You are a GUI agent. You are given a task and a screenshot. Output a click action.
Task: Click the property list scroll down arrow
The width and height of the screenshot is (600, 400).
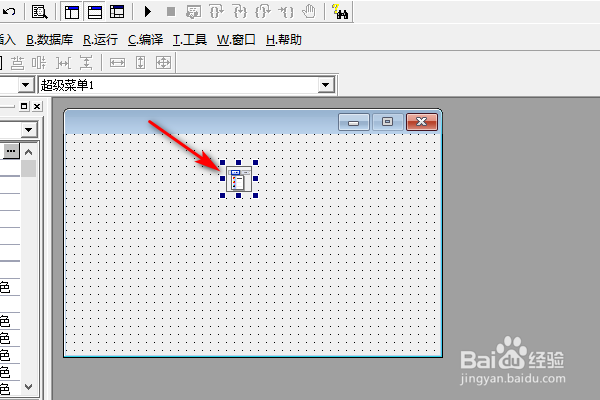pyautogui.click(x=28, y=387)
